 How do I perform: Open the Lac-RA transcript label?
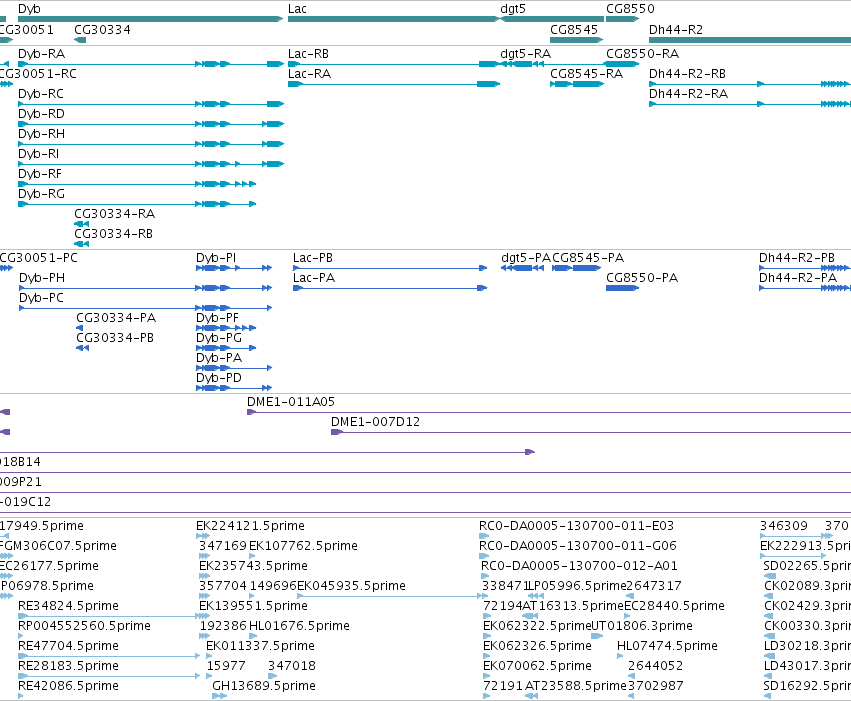[309, 74]
